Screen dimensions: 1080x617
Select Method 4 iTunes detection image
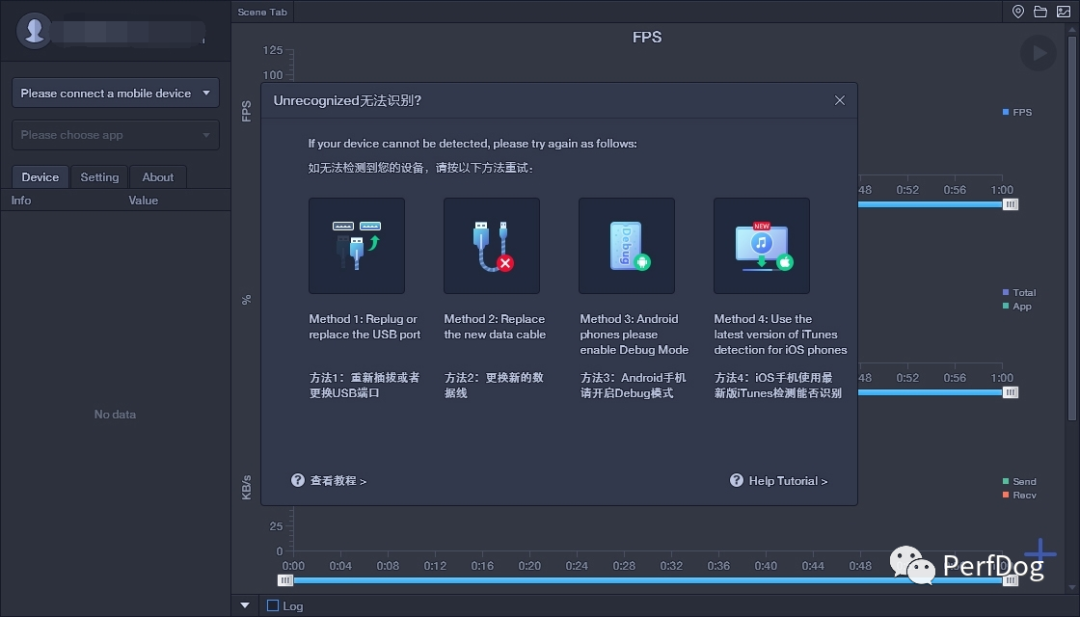click(x=762, y=246)
